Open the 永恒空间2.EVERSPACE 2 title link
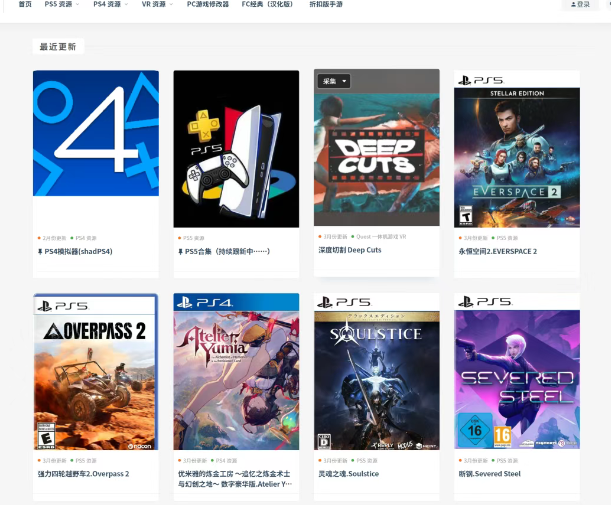Viewport: 611px width, 505px height. [x=498, y=252]
